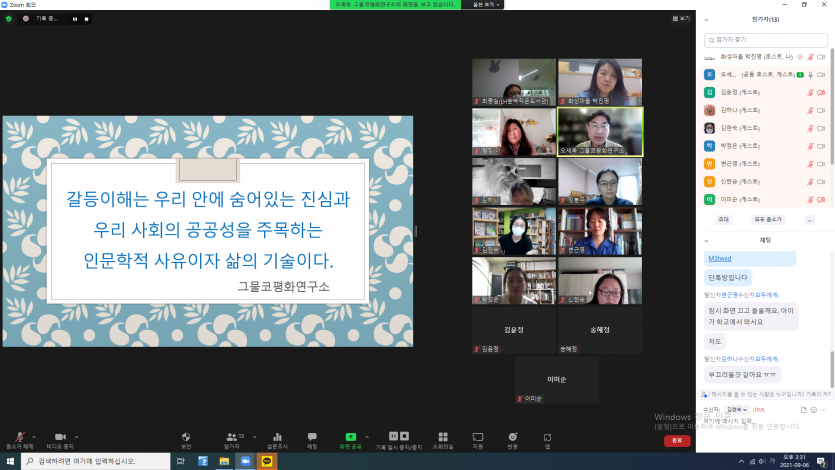Open more options button beside 모두 음소거
835x470 pixels.
click(x=809, y=219)
